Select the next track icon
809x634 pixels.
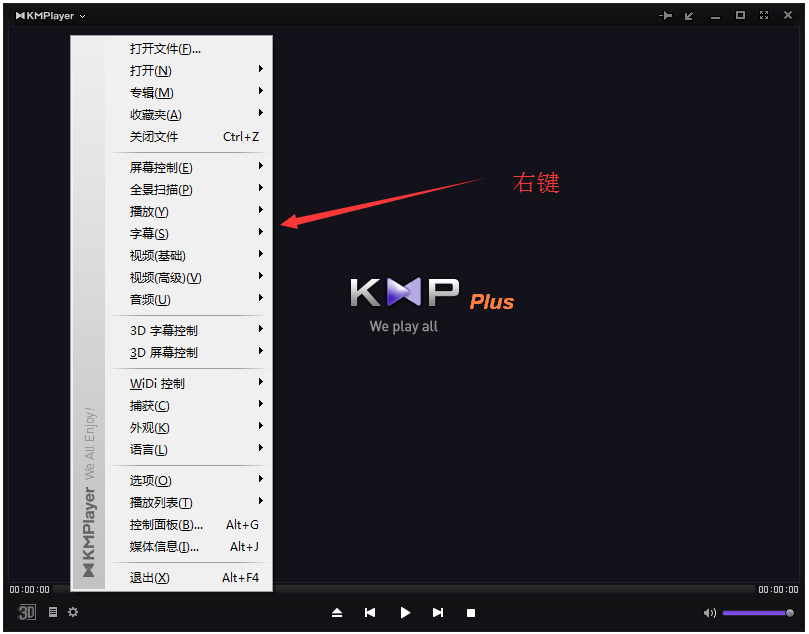click(438, 613)
